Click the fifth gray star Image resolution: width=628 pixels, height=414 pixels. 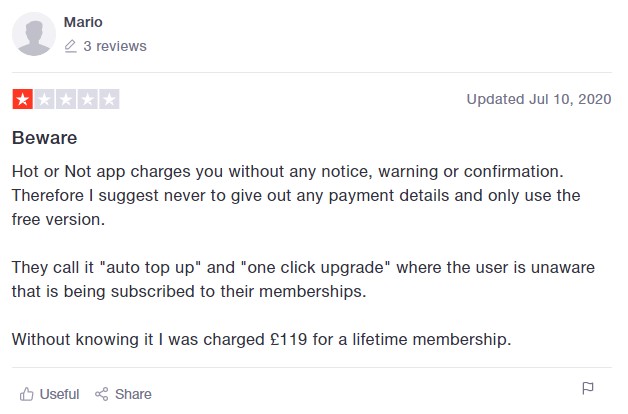click(109, 99)
